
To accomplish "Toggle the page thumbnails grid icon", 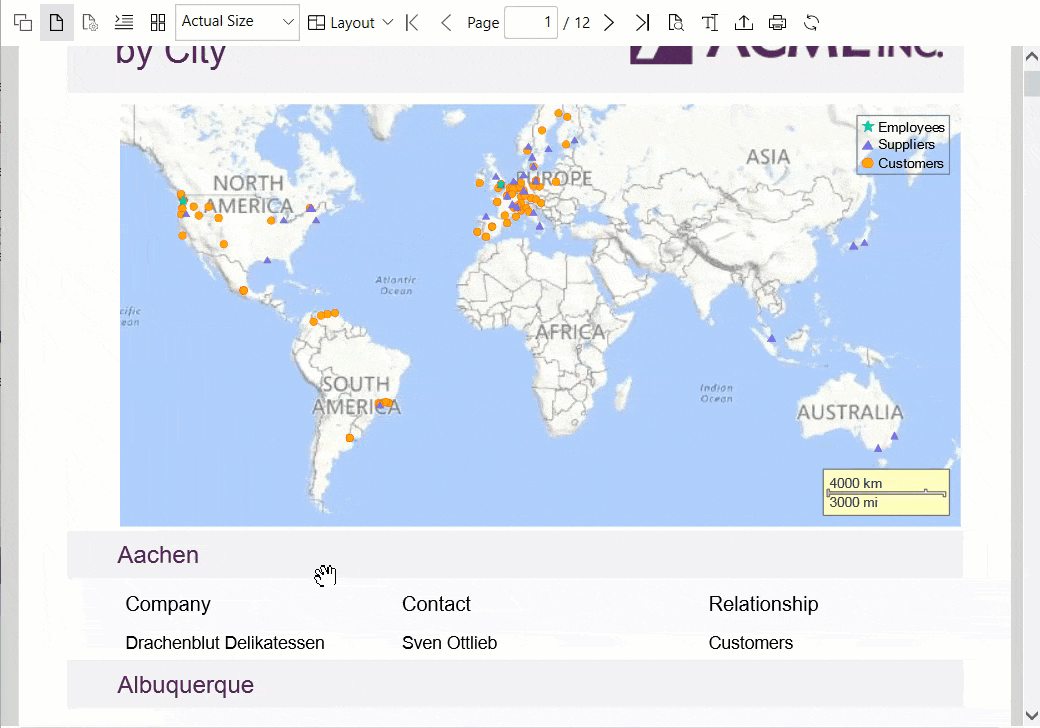I will [x=157, y=22].
